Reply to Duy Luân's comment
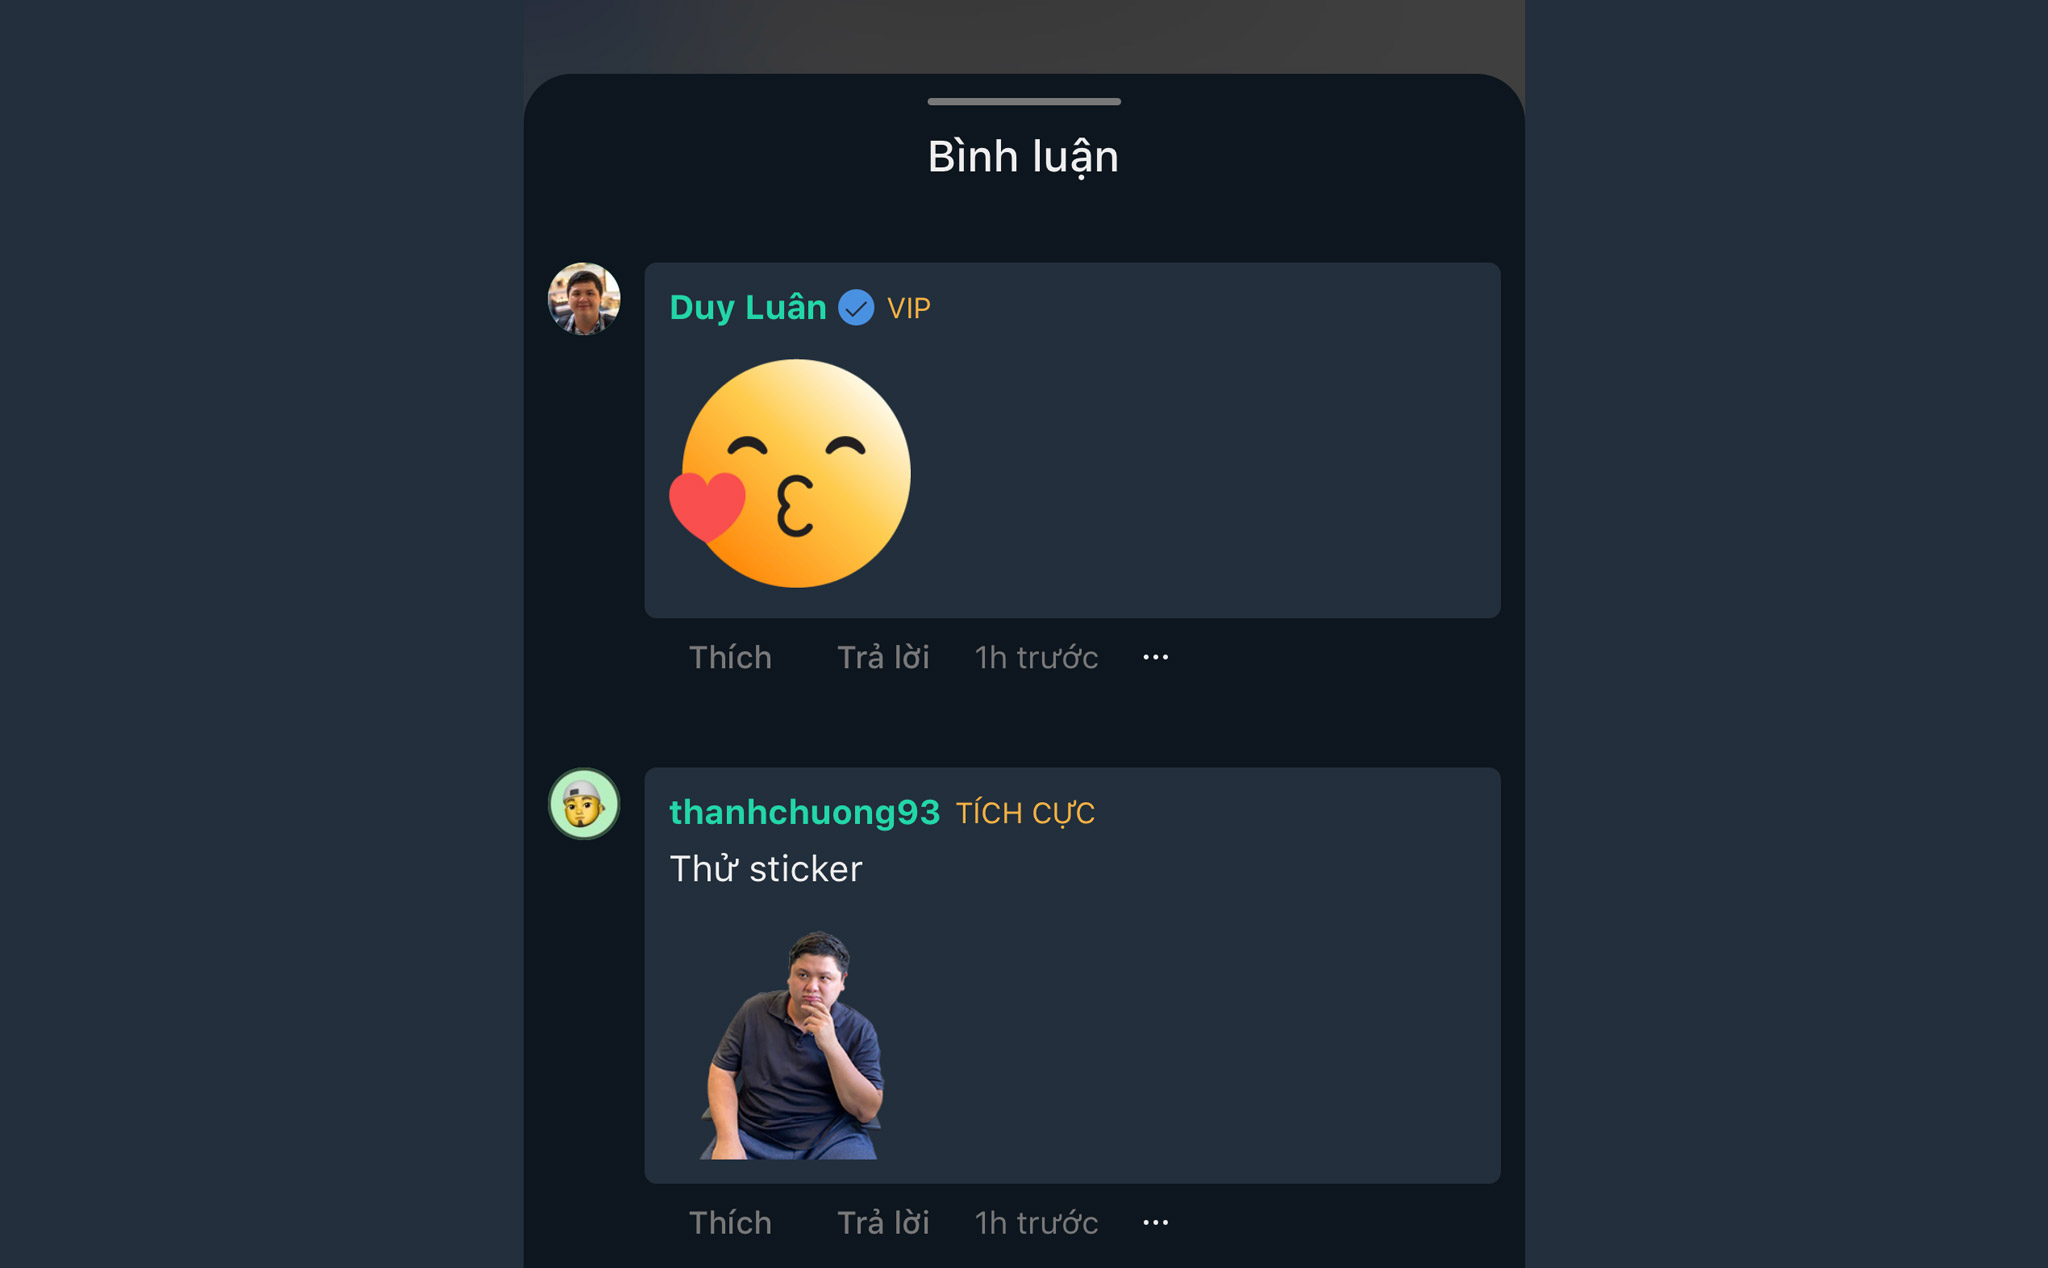2048x1268 pixels. click(884, 657)
